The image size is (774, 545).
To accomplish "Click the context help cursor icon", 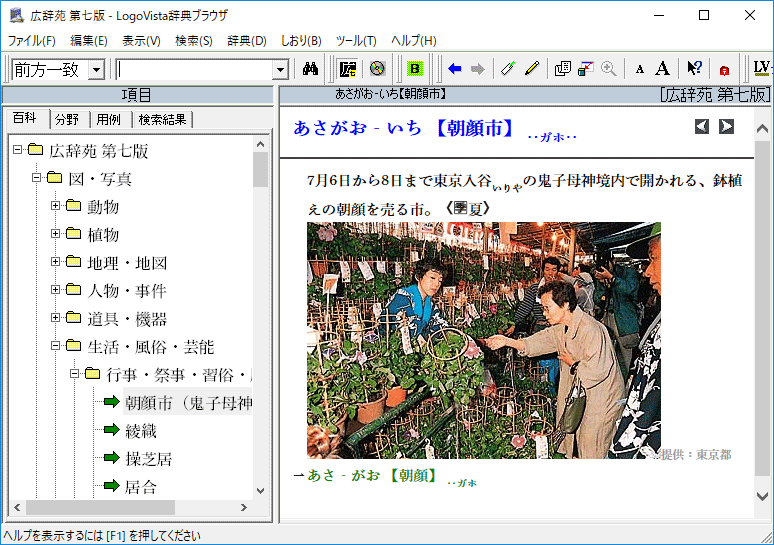I will [x=694, y=69].
